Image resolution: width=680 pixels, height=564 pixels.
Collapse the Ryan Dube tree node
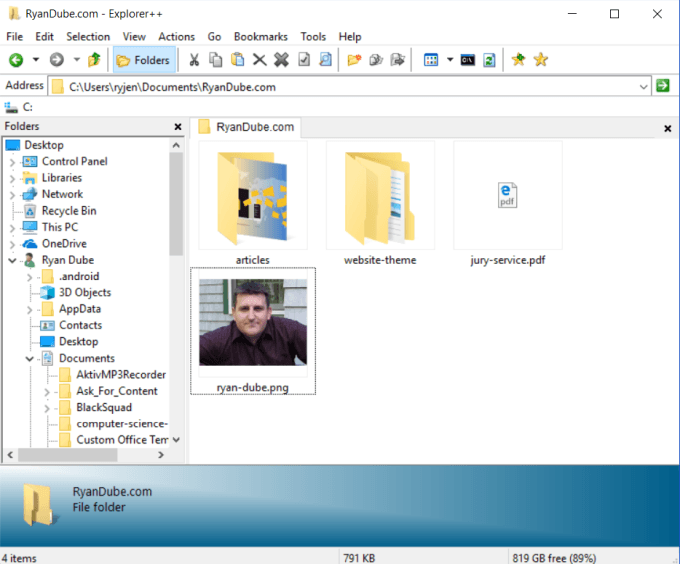[12, 261]
